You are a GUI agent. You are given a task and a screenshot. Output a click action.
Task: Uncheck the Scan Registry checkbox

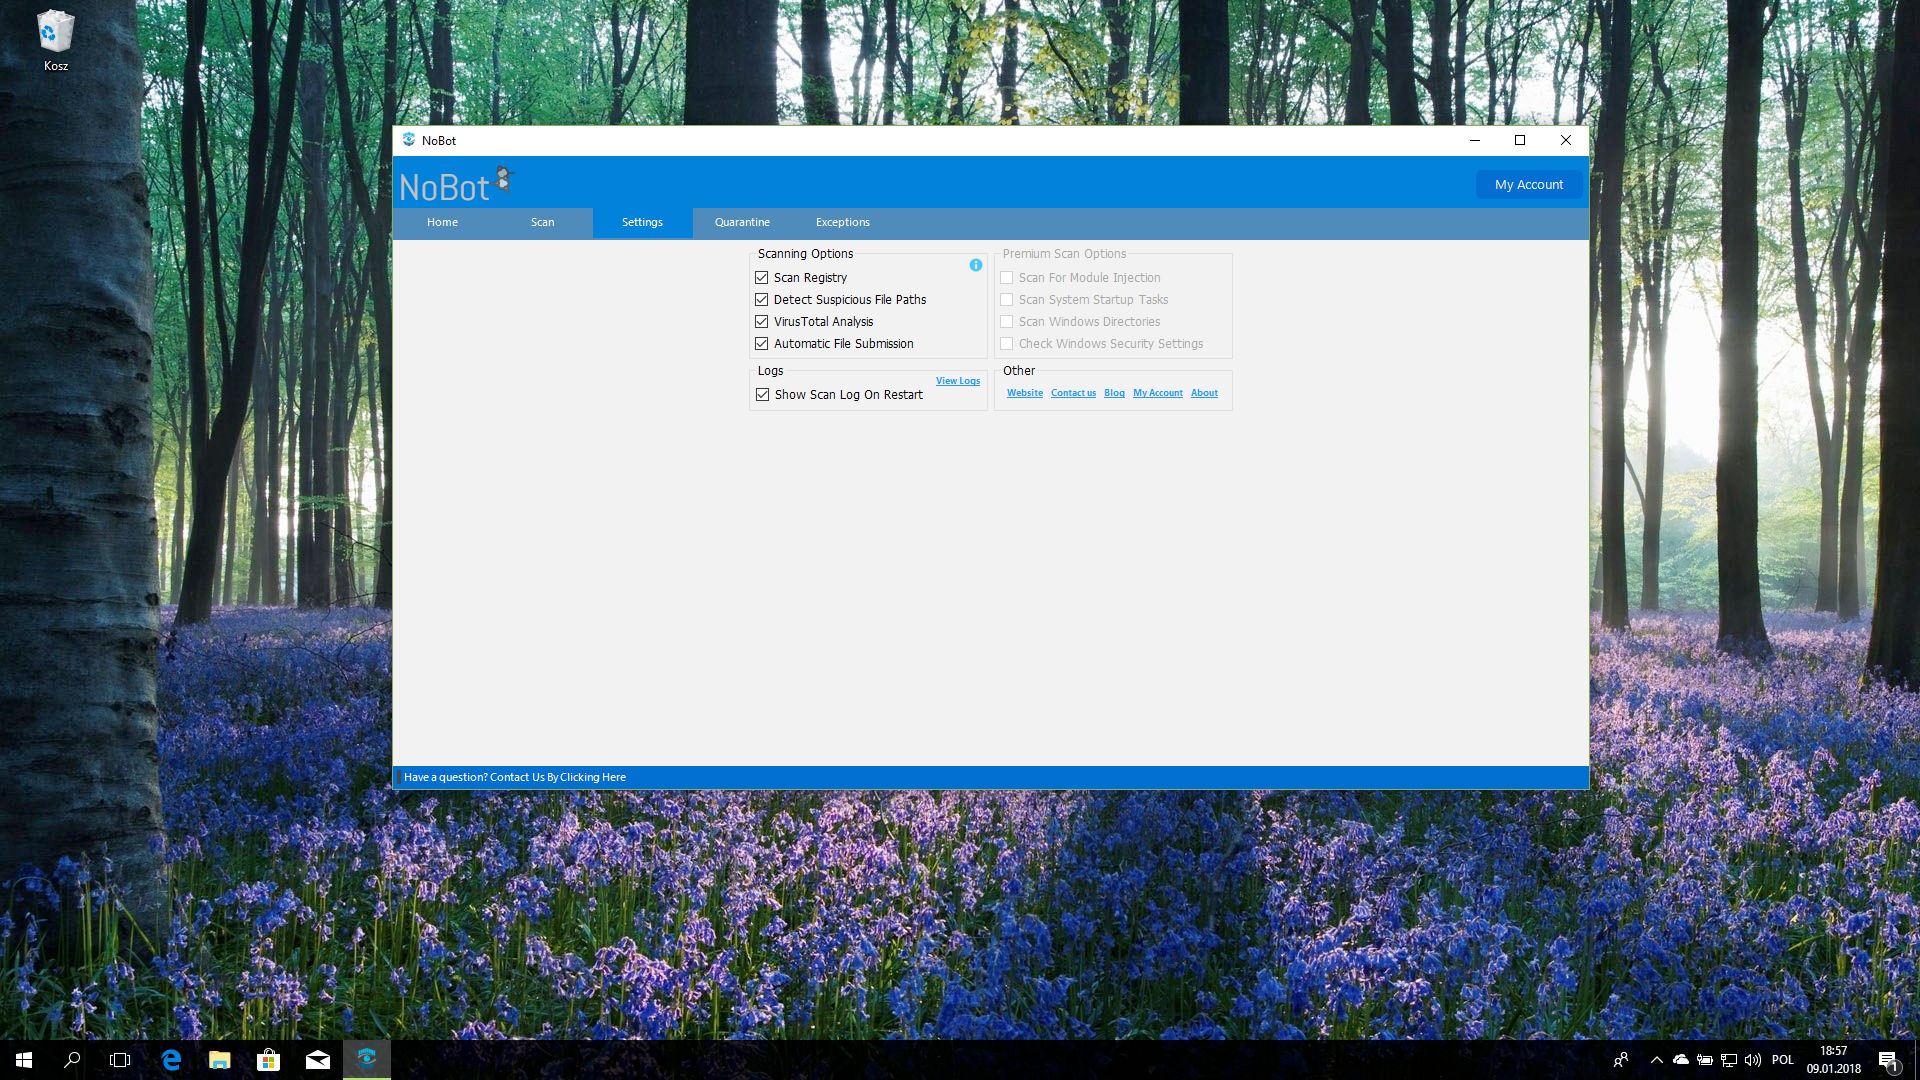pyautogui.click(x=762, y=278)
